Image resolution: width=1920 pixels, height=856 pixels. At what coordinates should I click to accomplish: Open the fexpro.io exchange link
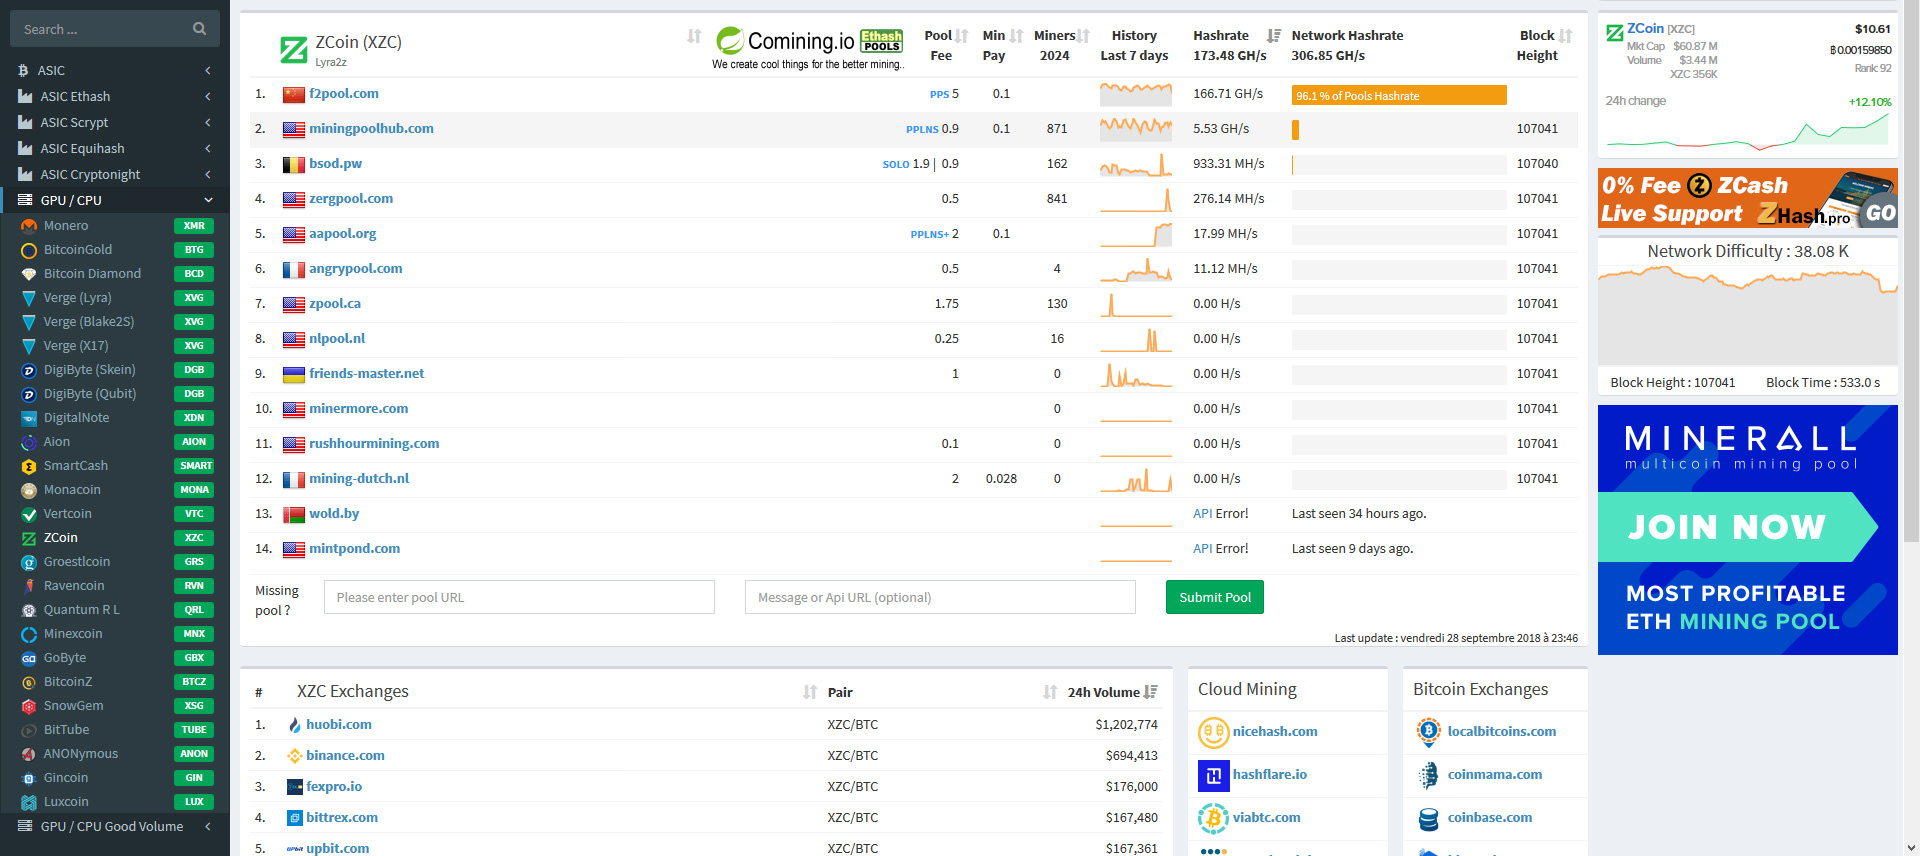[x=334, y=787]
